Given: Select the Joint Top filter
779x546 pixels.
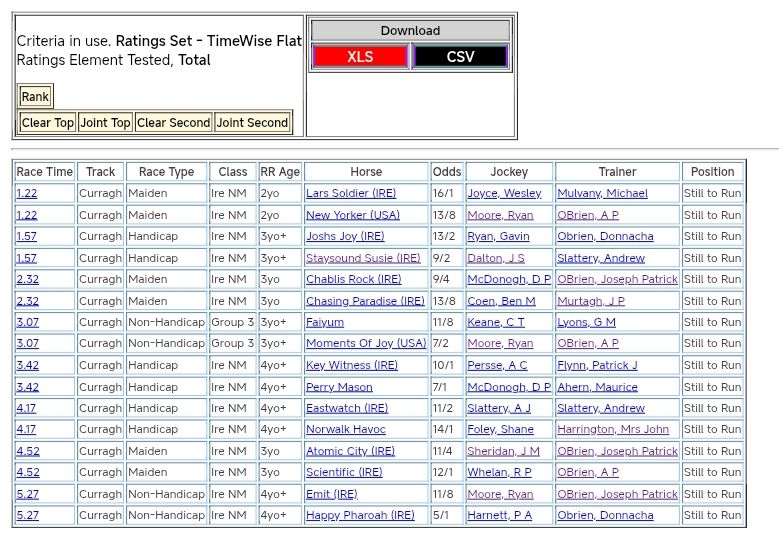Looking at the screenshot, I should pos(106,123).
